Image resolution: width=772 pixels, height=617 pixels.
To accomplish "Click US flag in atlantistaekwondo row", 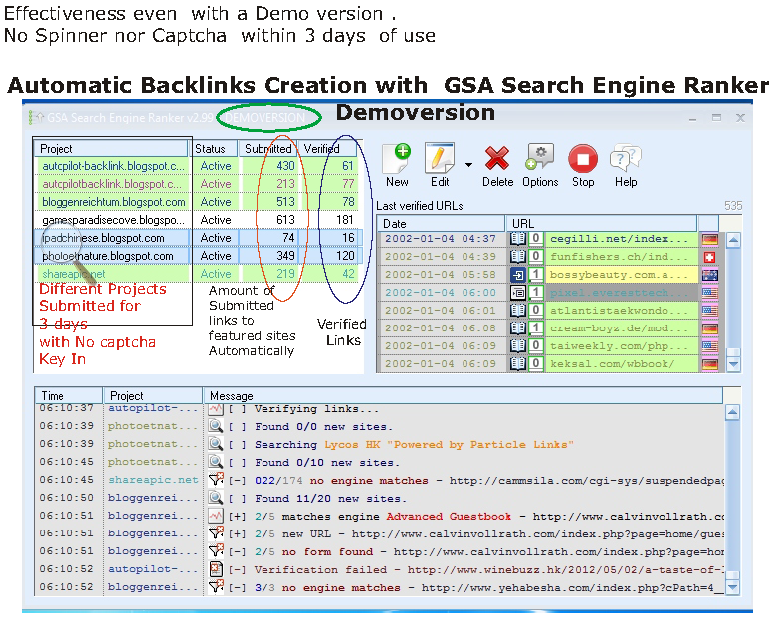I will [709, 311].
